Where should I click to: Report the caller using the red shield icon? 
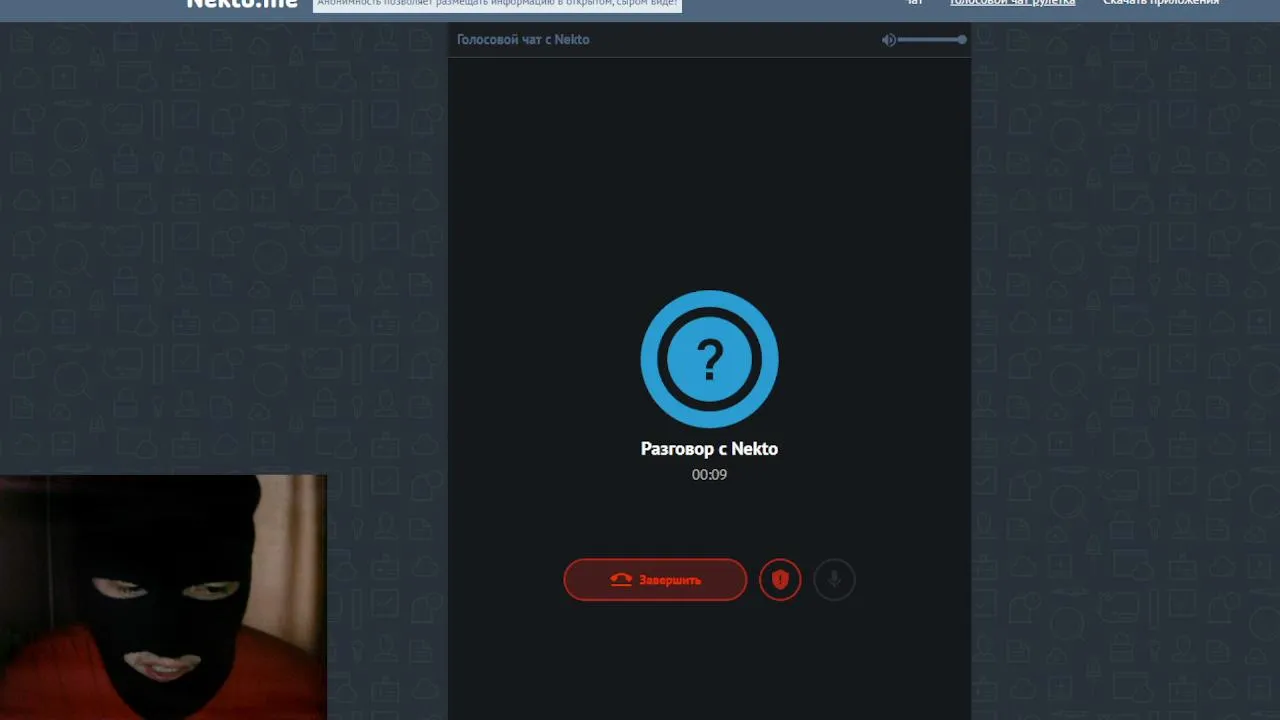click(x=780, y=580)
